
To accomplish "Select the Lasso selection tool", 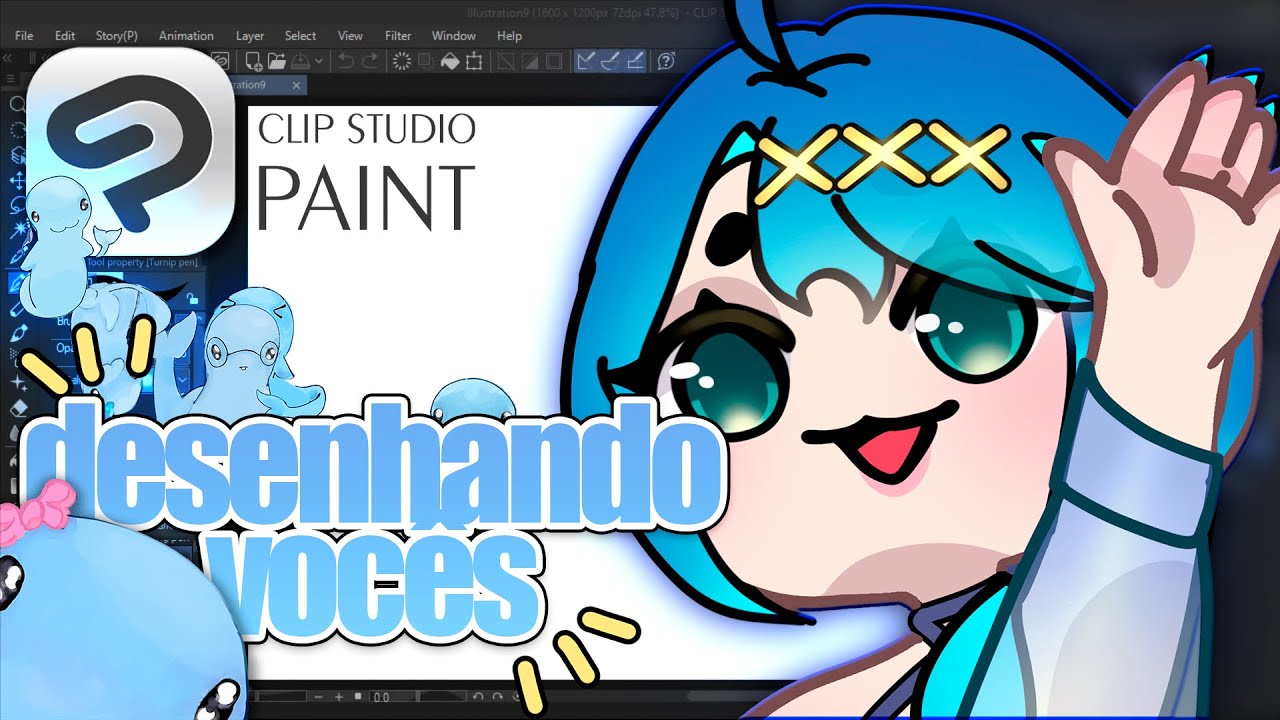I will pyautogui.click(x=17, y=207).
